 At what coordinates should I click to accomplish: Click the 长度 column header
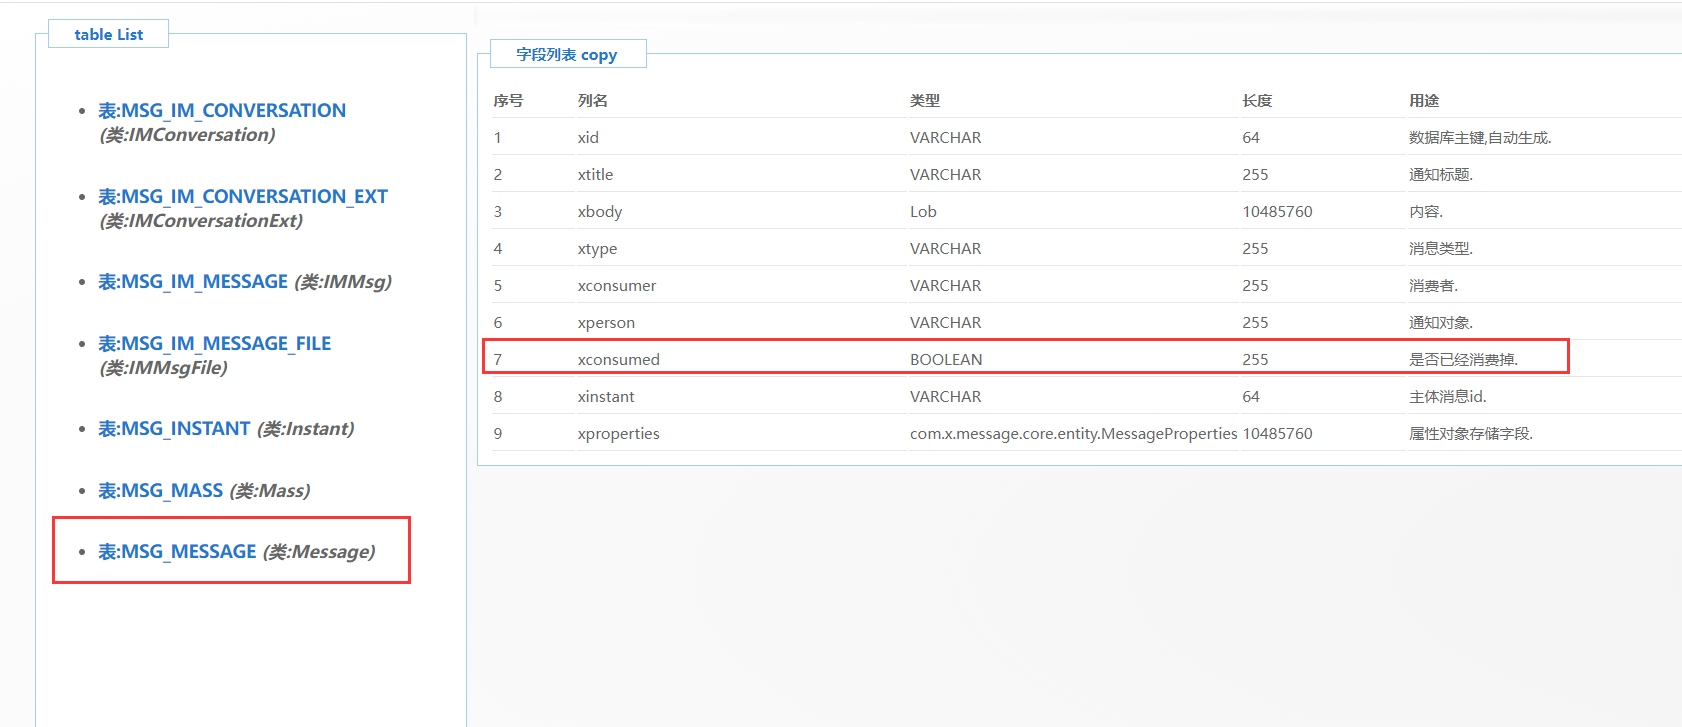pyautogui.click(x=1257, y=101)
